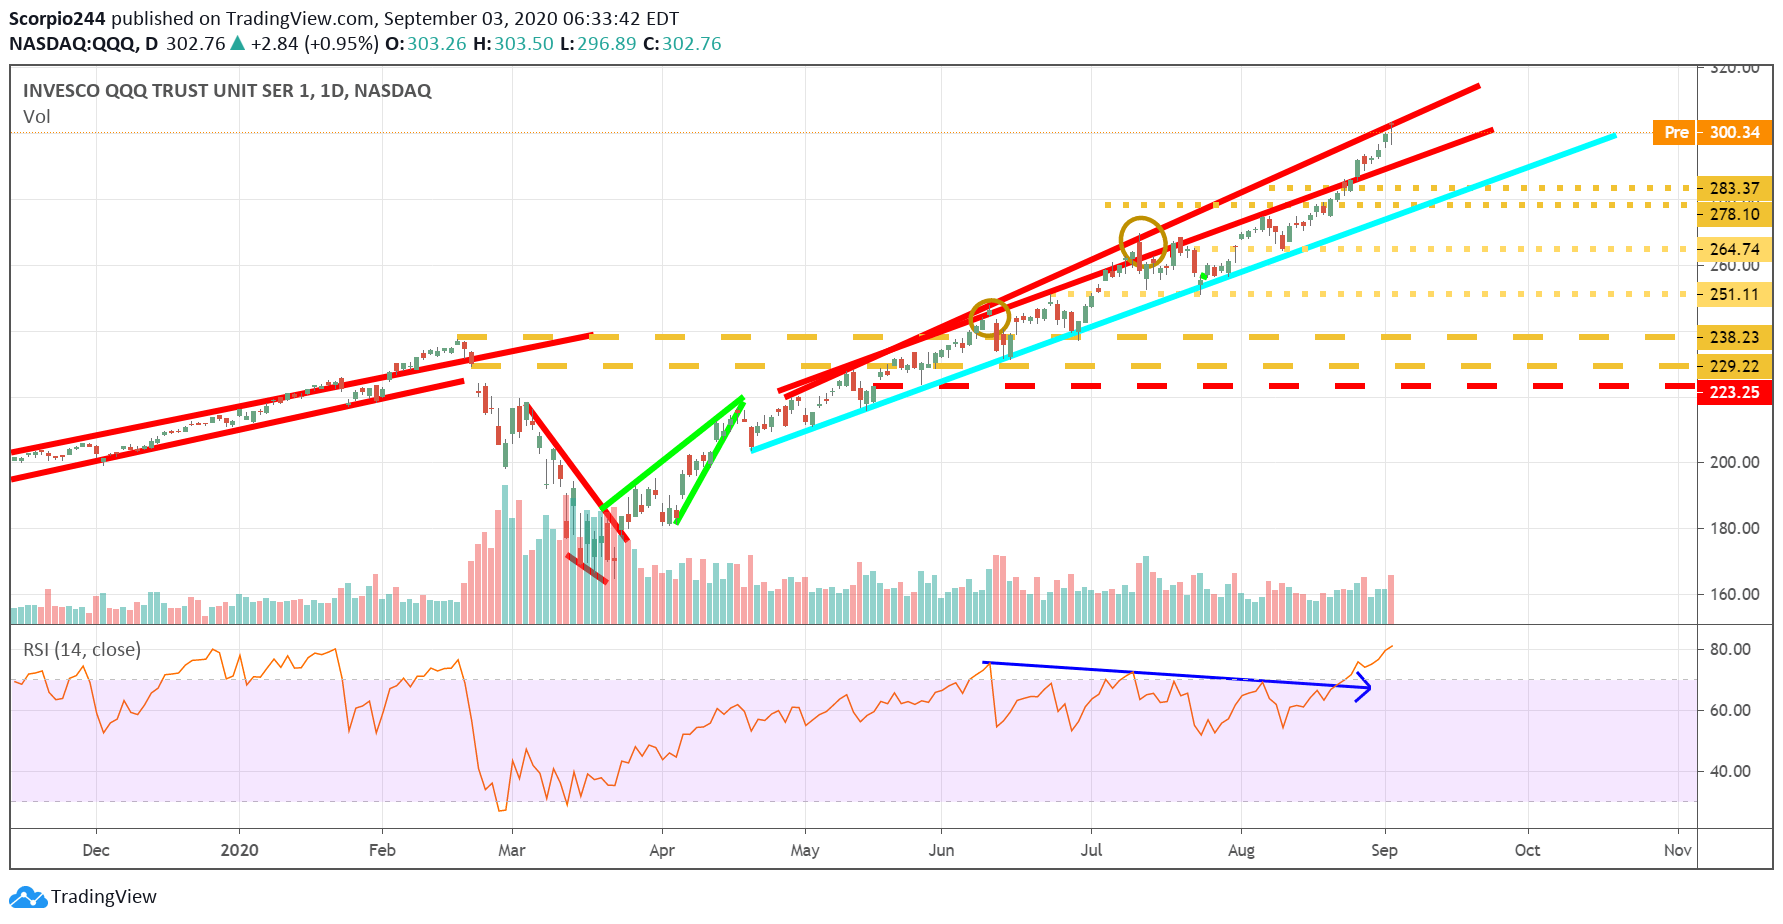Click the July gold circle annotation on chart

1143,242
